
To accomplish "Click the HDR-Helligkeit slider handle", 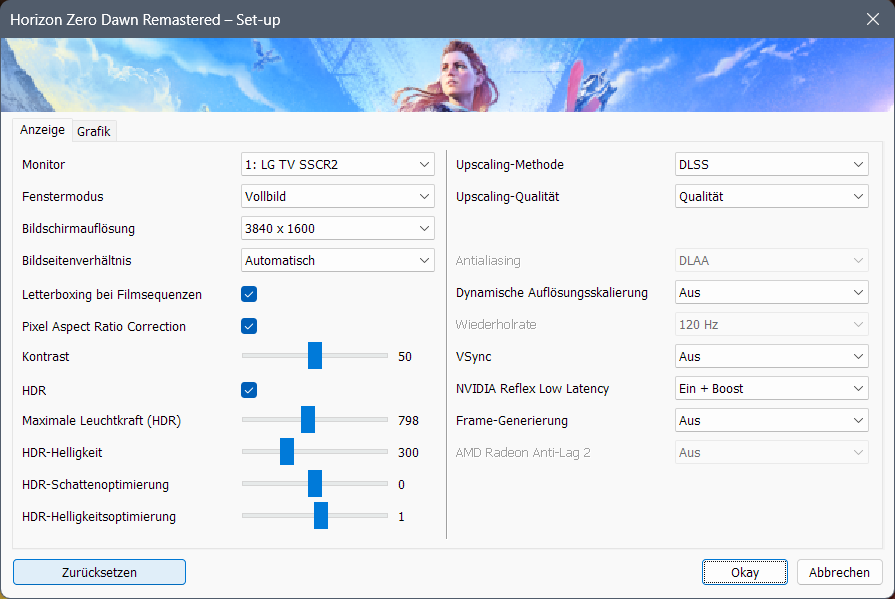I will [287, 452].
